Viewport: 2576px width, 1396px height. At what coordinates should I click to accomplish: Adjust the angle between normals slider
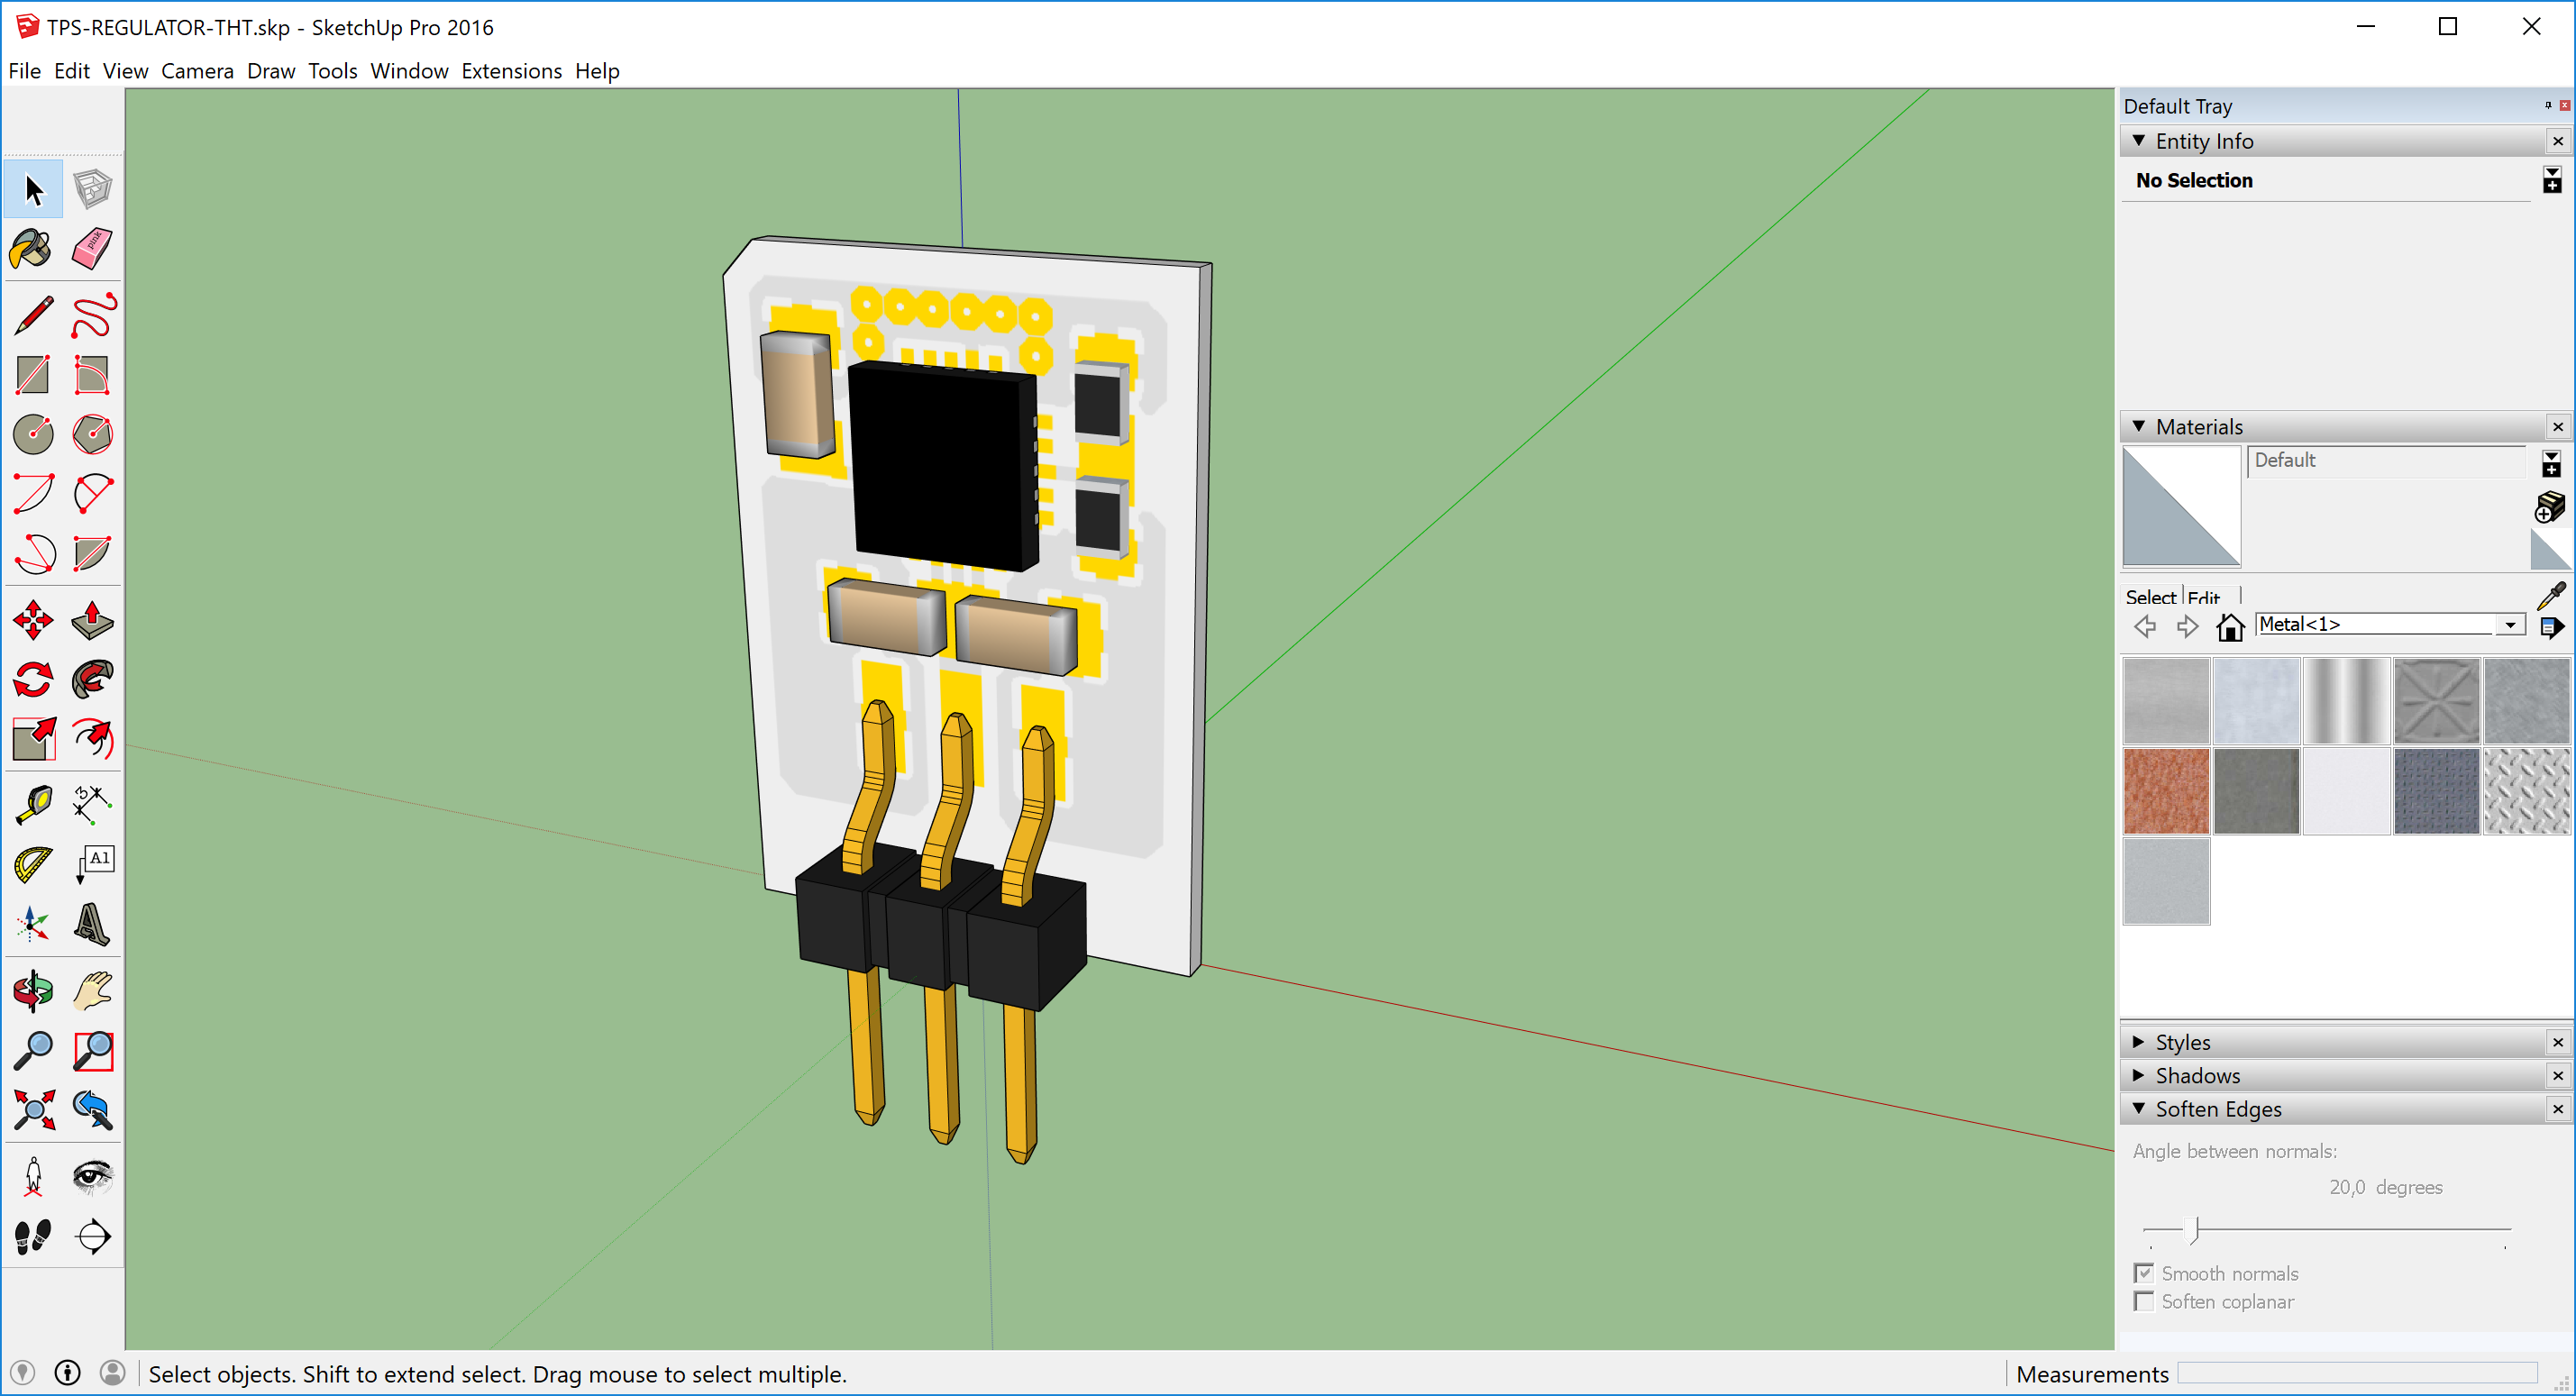coord(2194,1229)
